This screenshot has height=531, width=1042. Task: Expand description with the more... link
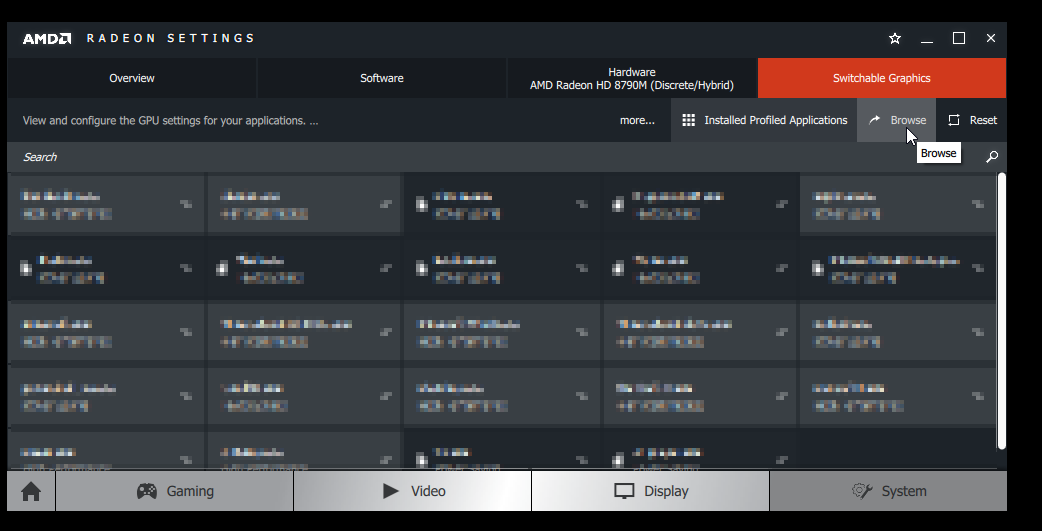point(637,120)
